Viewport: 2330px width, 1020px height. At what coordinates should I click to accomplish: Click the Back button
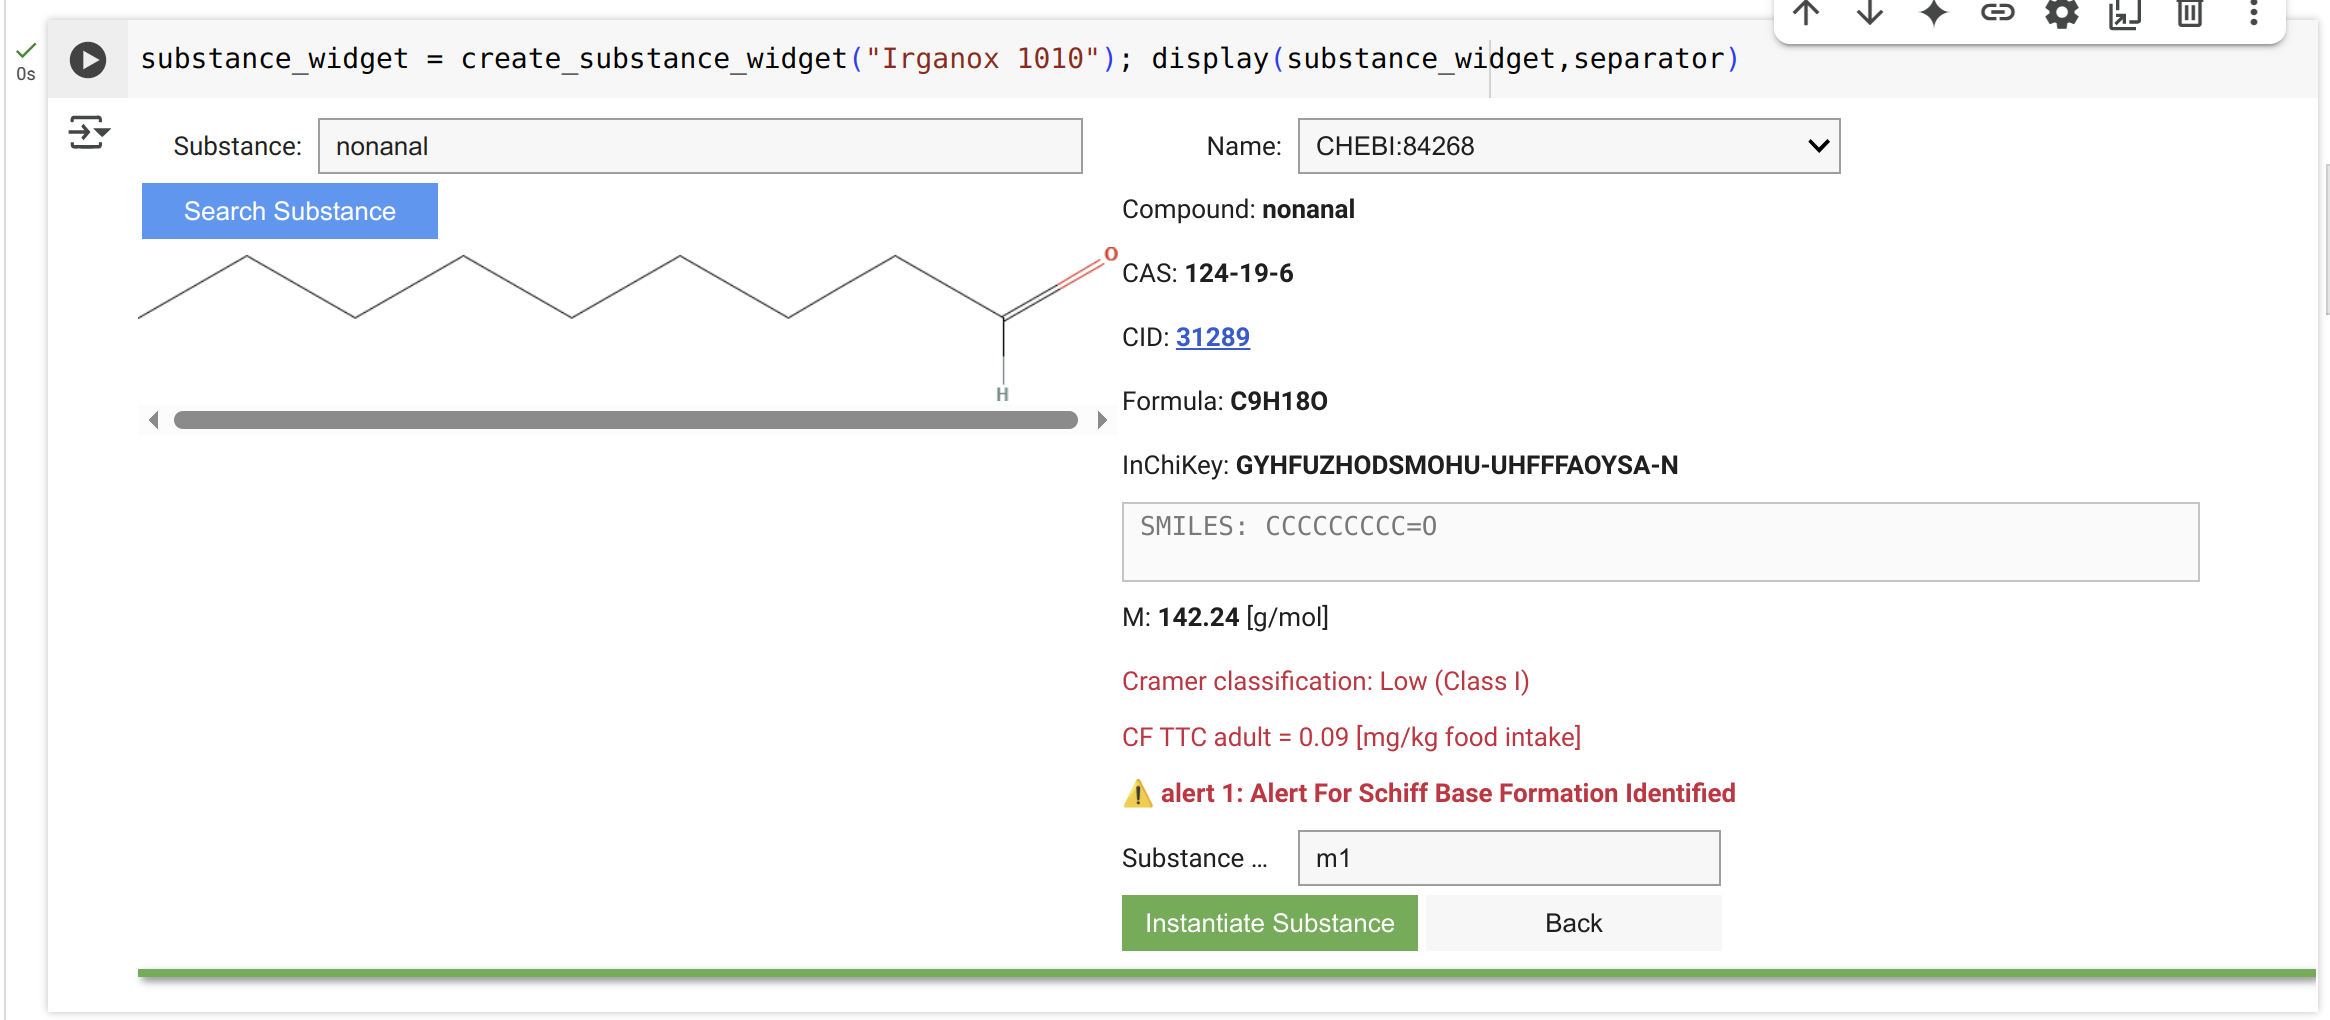1574,923
